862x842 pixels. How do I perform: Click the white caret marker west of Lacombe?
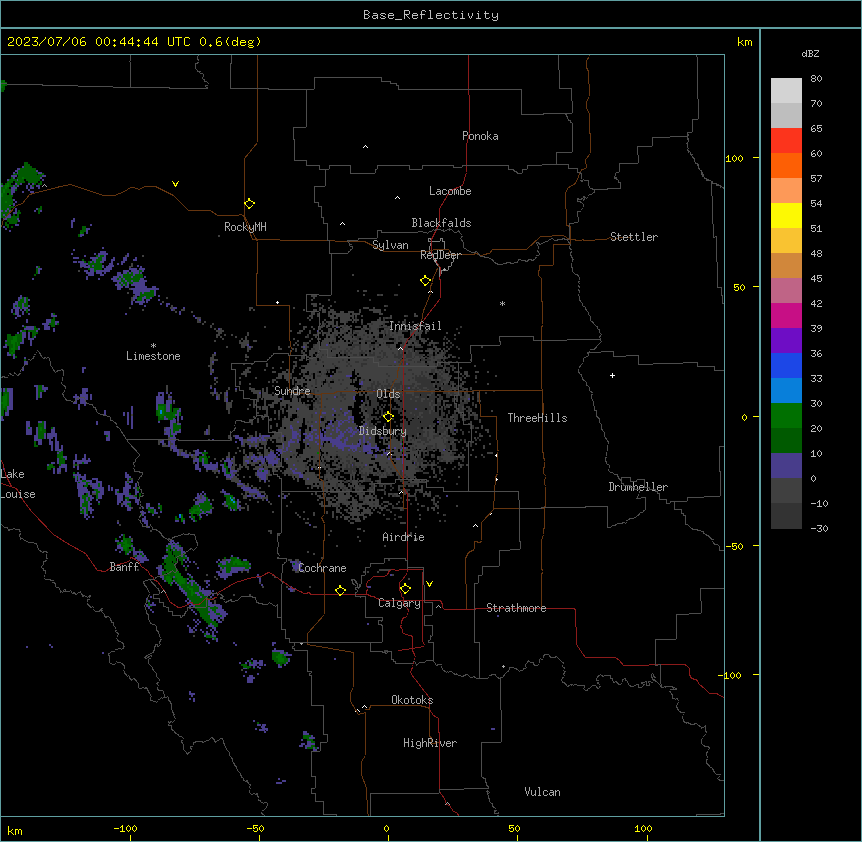coord(397,198)
